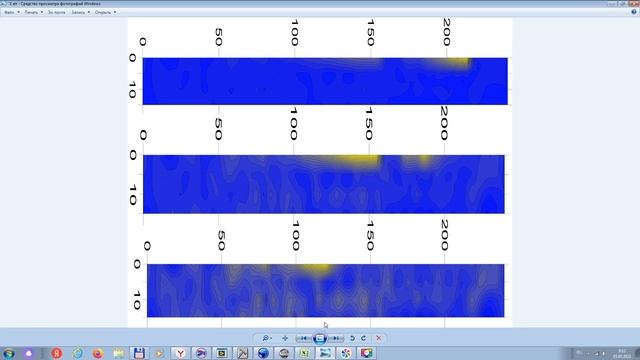This screenshot has width=640, height=360.
Task: Open the Печать menu
Action: [x=31, y=12]
